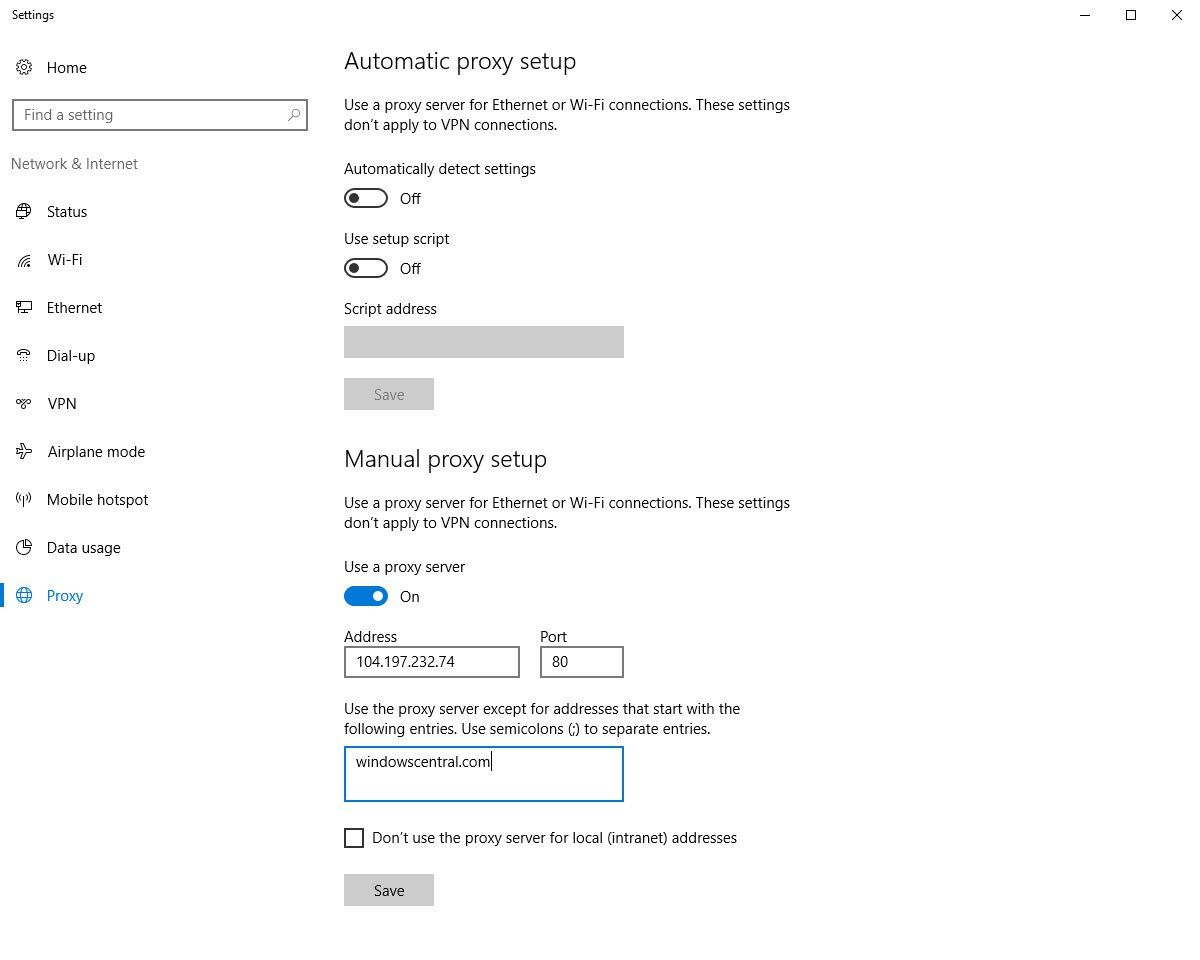Turn on Use setup script
Image resolution: width=1200 pixels, height=960 pixels.
365,268
